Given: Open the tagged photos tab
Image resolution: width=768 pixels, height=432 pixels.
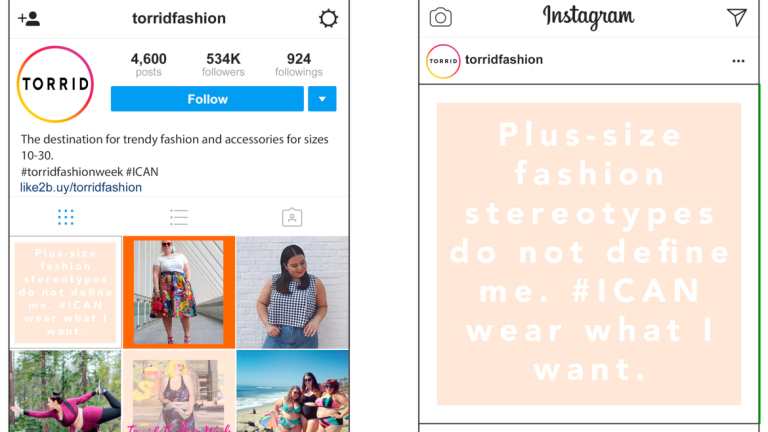Looking at the screenshot, I should (292, 217).
